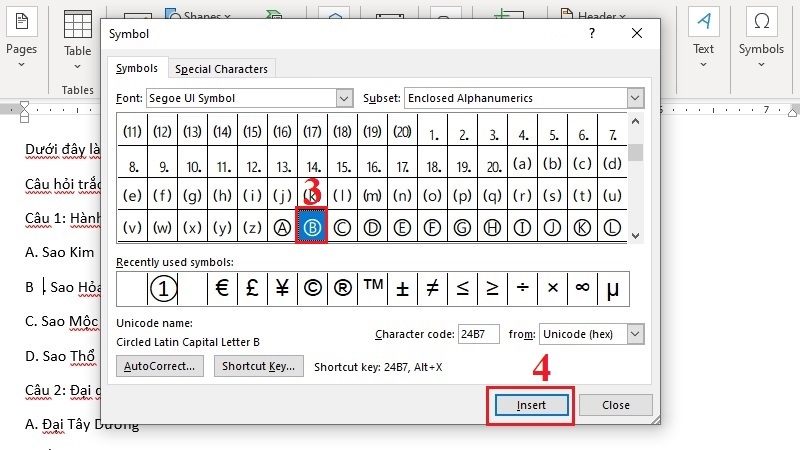Expand the Subset dropdown list
Screen dimensions: 800x450
tap(635, 98)
